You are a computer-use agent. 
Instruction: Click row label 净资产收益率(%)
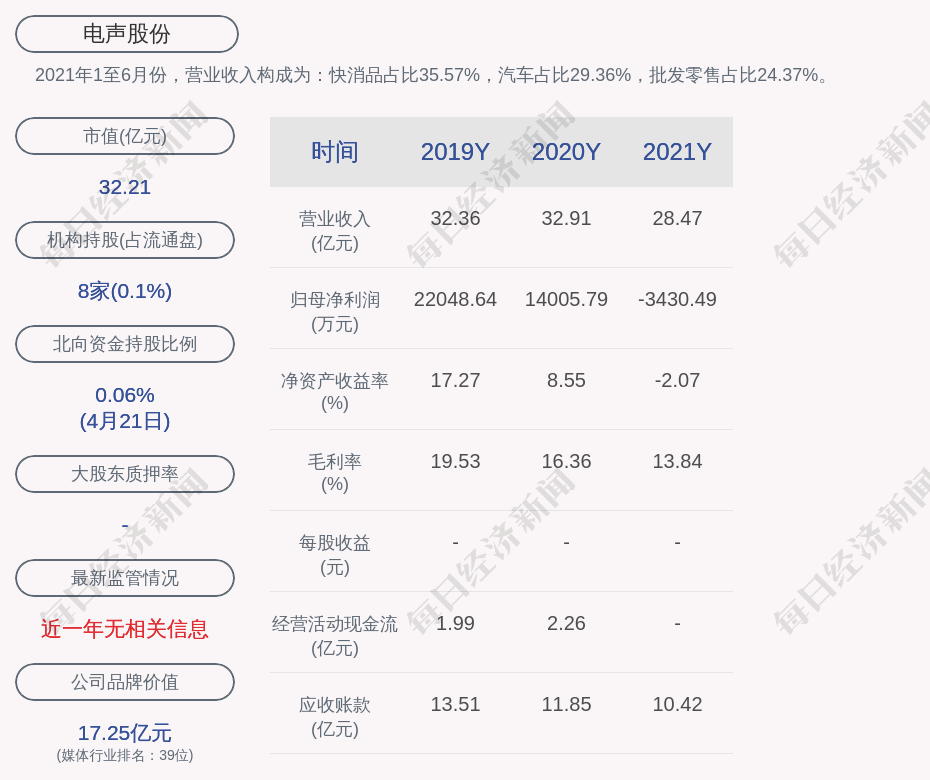click(x=335, y=391)
